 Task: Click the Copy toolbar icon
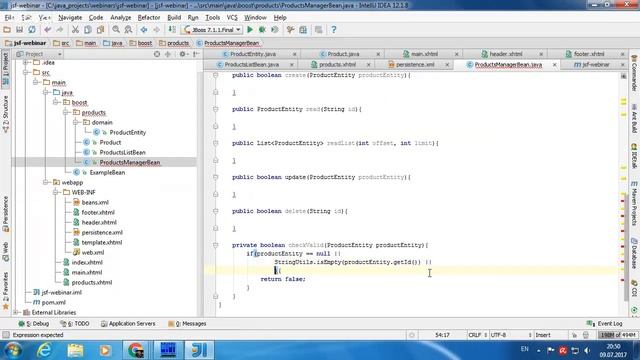tap(88, 30)
